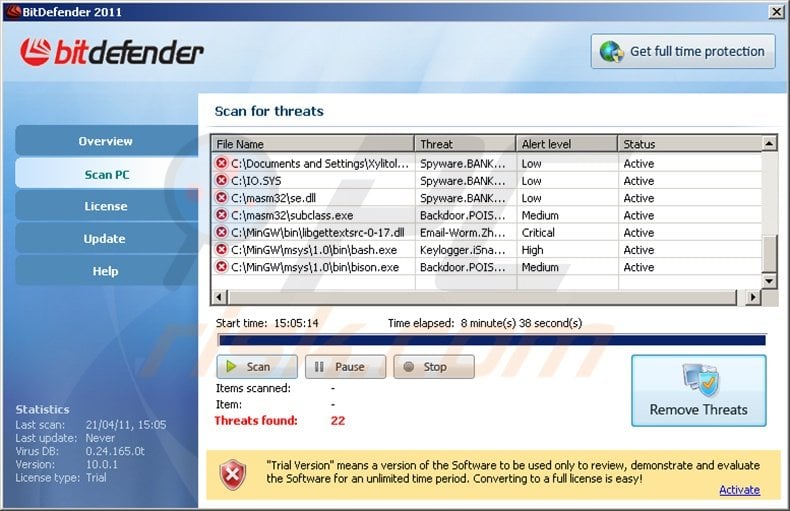
Task: Pause the running scan
Action: (345, 367)
